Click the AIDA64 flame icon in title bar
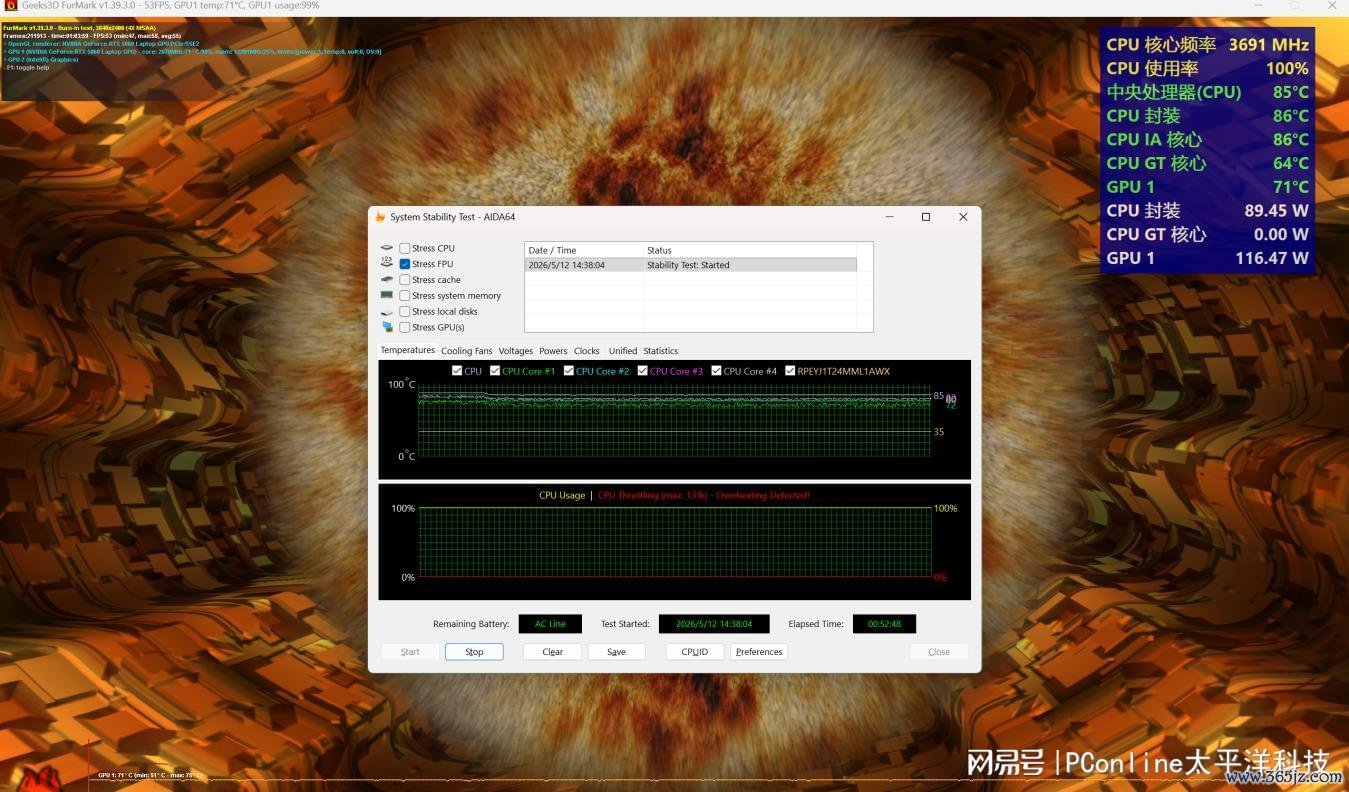This screenshot has height=792, width=1349. click(380, 217)
